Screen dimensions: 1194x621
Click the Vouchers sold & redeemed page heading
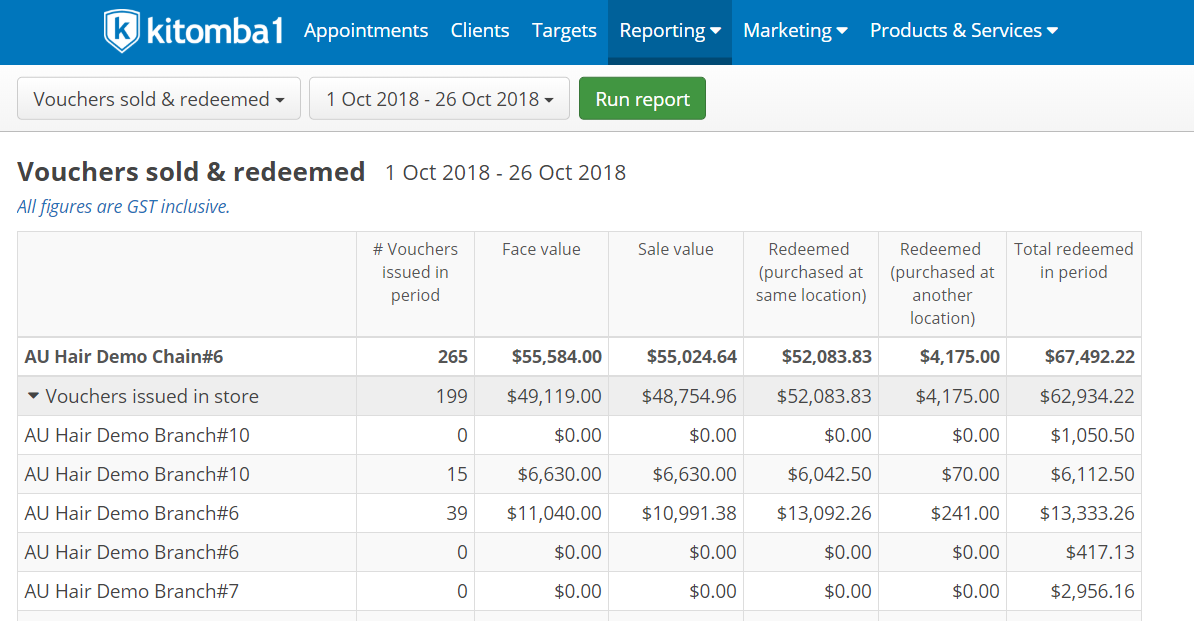(191, 172)
